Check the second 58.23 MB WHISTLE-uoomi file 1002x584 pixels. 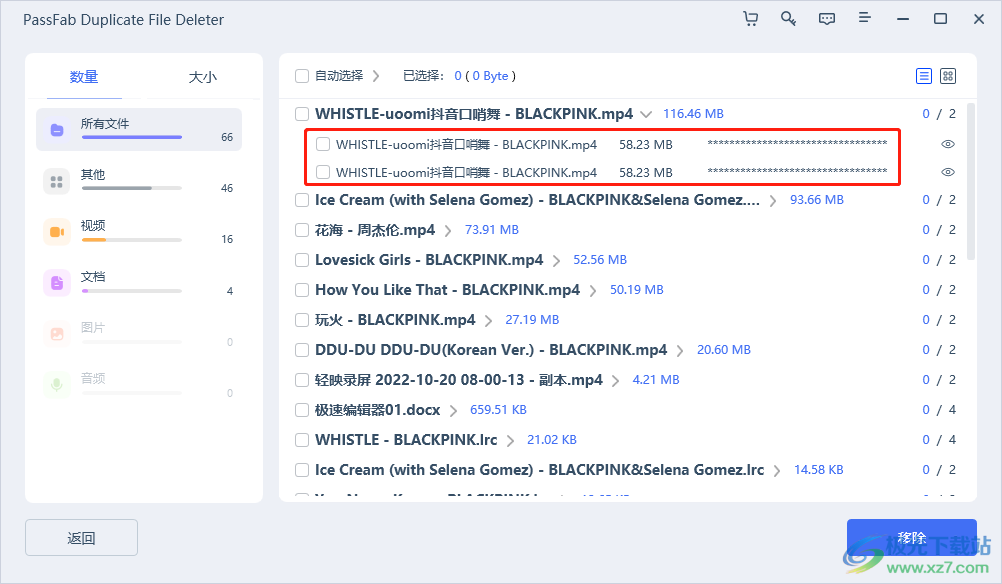[323, 172]
